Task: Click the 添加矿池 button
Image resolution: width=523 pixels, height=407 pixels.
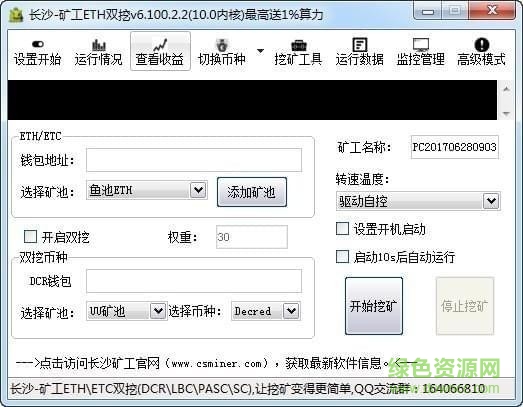Action: 252,192
